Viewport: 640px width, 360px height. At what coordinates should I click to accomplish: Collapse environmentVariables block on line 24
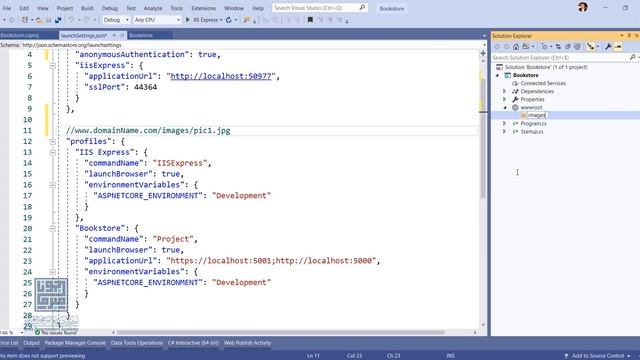coord(53,272)
